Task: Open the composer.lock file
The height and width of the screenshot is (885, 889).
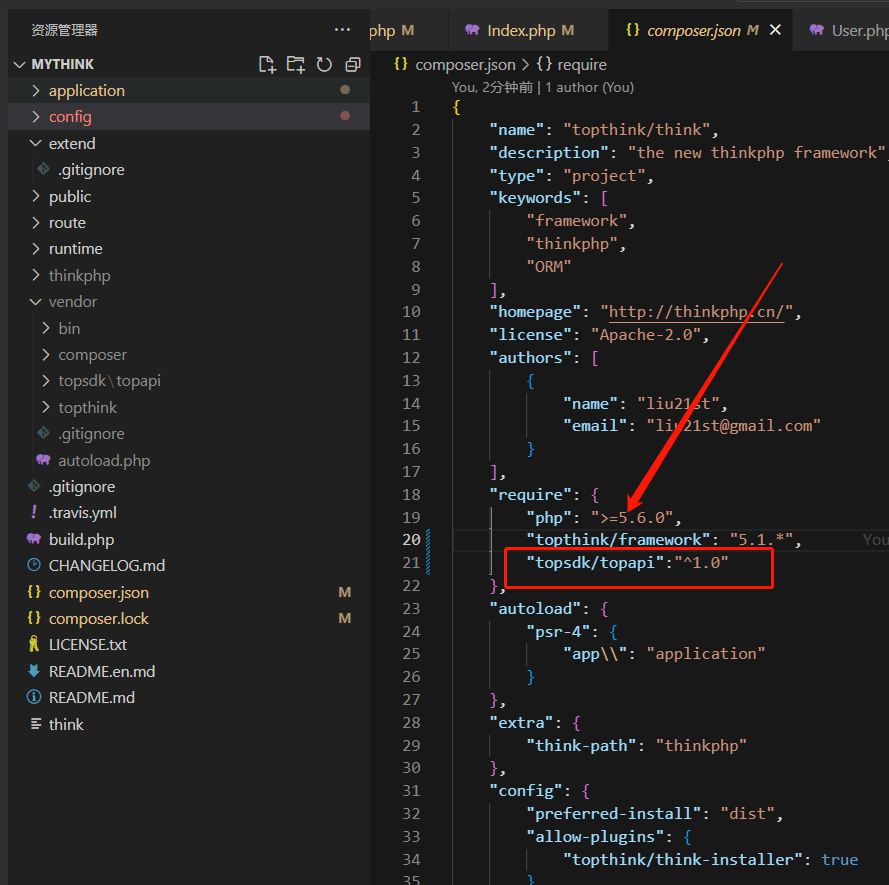Action: [x=98, y=618]
